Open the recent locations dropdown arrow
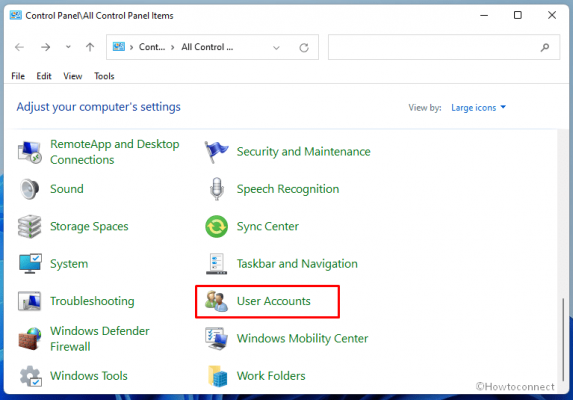The width and height of the screenshot is (573, 400). (68, 47)
